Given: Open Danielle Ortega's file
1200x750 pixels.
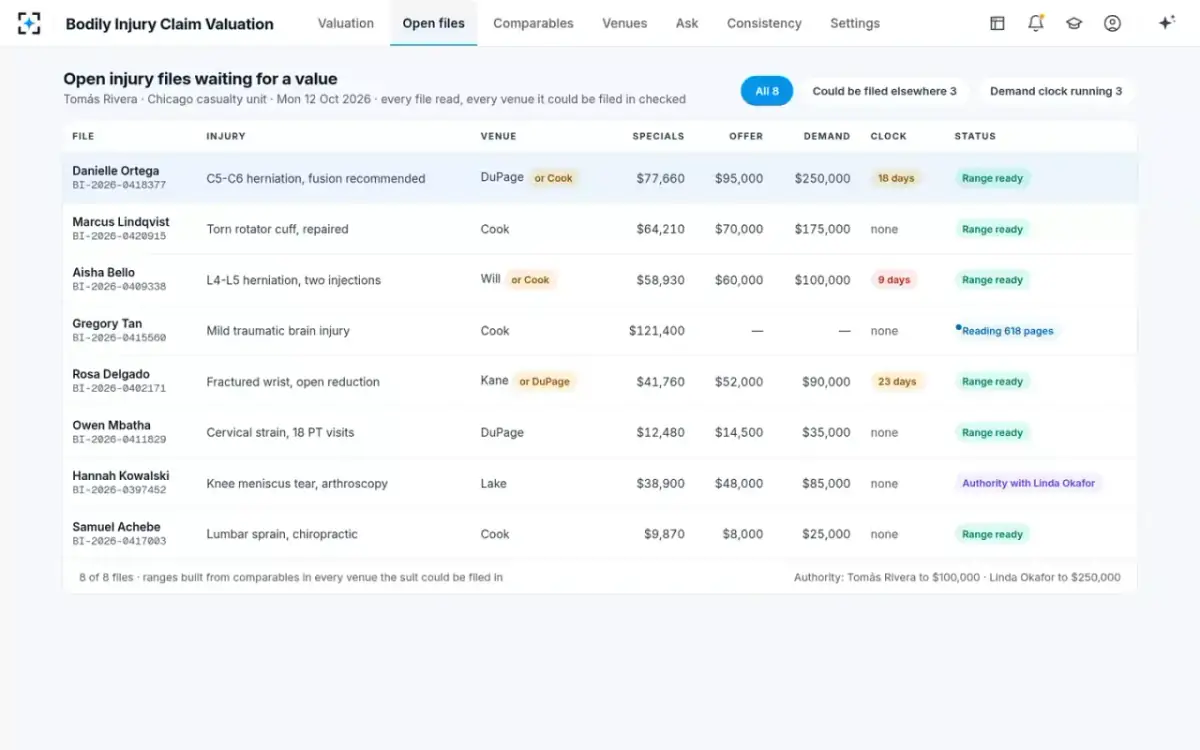Looking at the screenshot, I should (x=600, y=178).
